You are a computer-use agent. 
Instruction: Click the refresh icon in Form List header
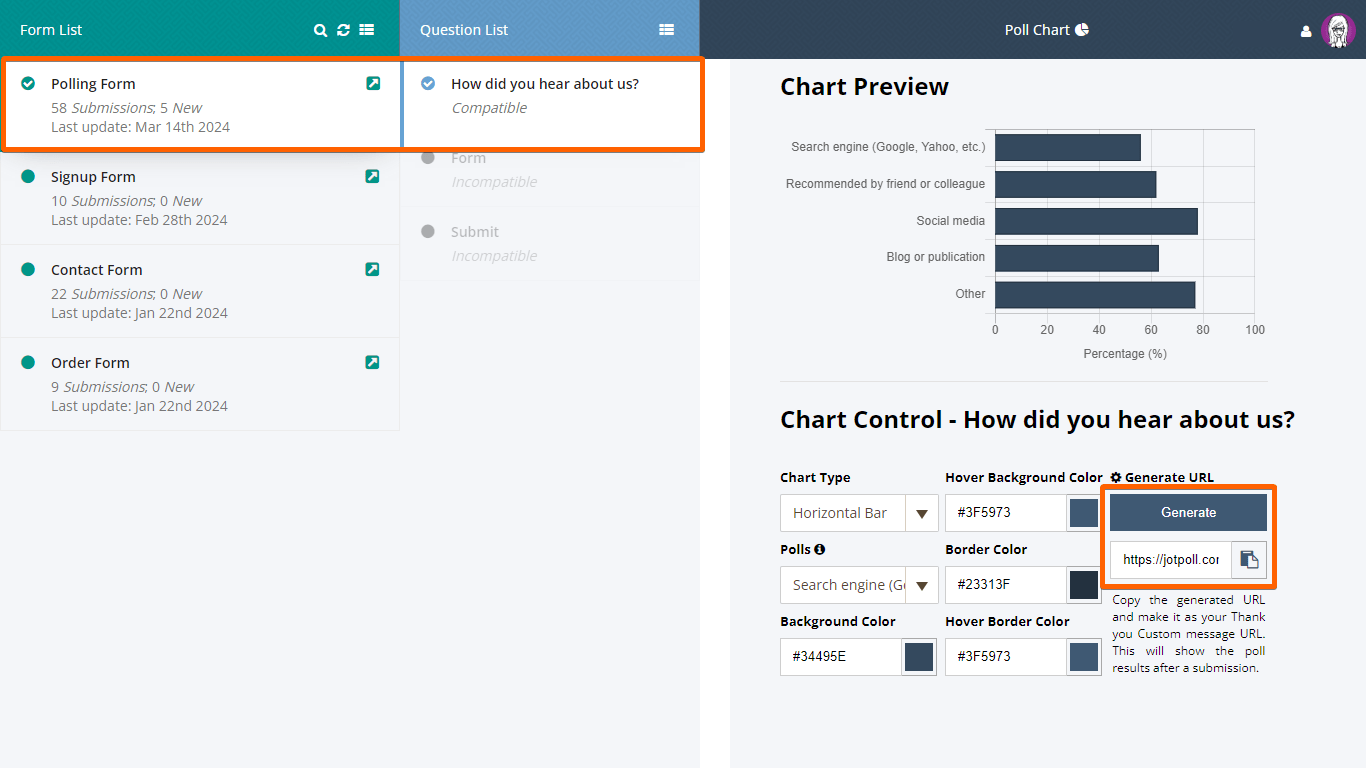pos(344,30)
